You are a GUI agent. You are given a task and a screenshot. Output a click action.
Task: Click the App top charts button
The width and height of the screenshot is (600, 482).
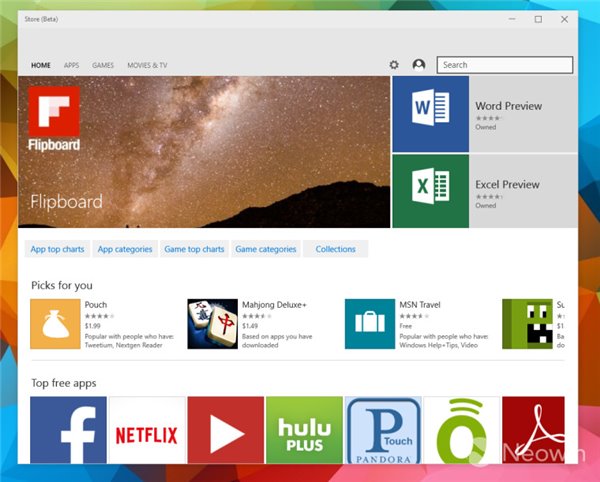(57, 249)
